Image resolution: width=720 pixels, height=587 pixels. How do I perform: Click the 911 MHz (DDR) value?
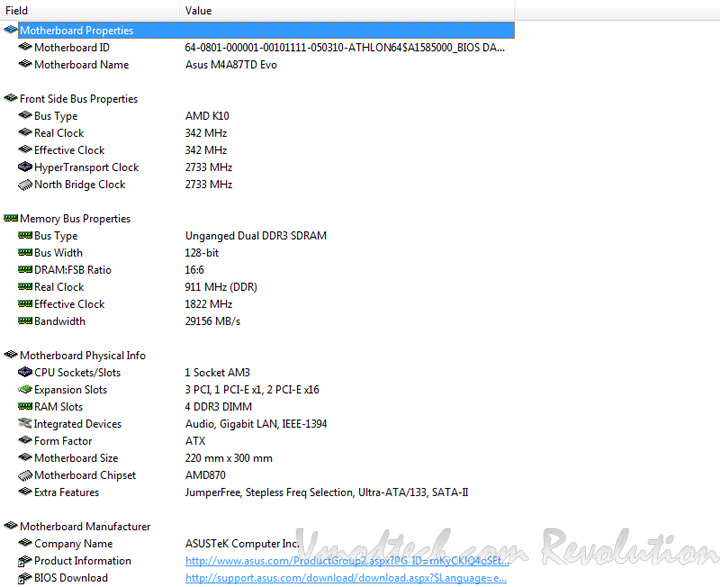221,287
